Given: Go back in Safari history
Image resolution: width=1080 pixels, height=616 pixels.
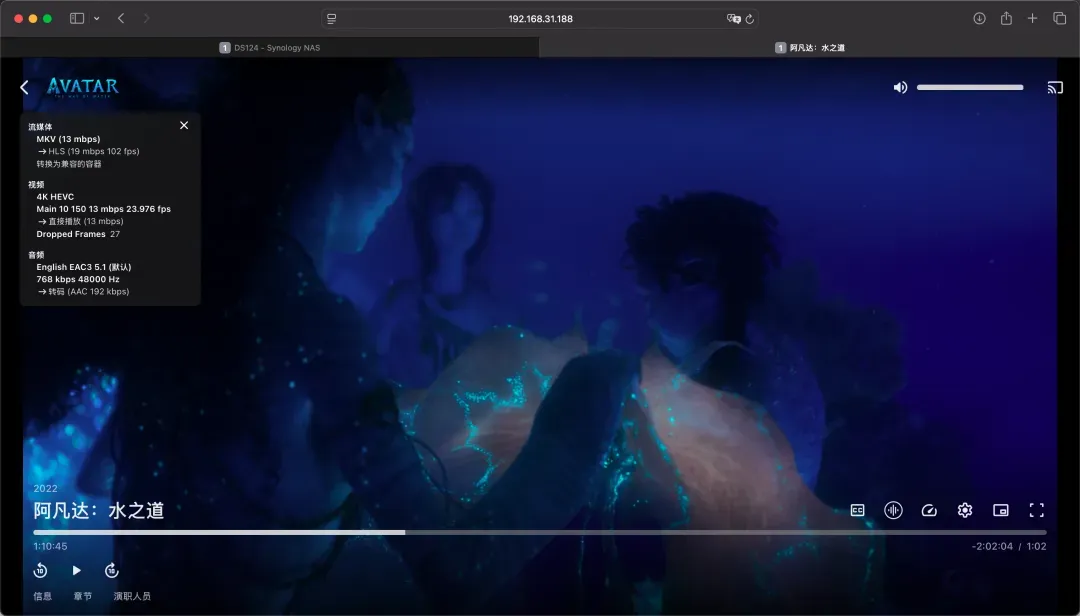Looking at the screenshot, I should (x=121, y=19).
